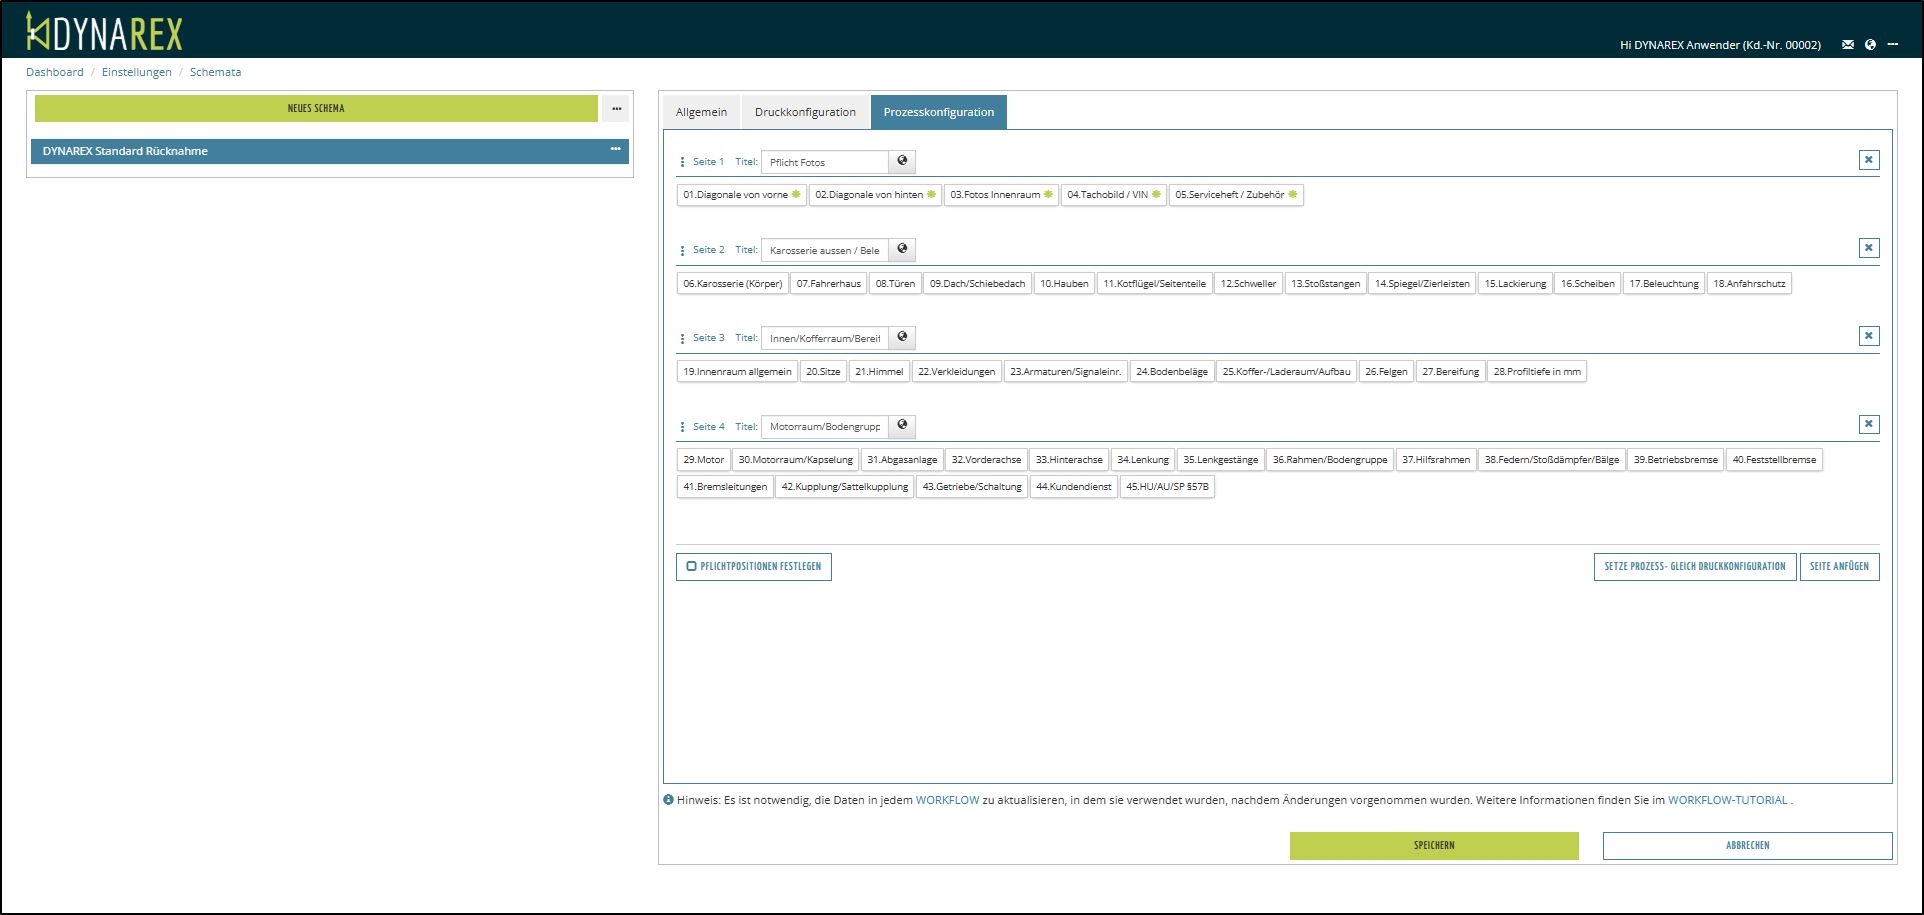Switch to the Druckkonfiguration tab
Viewport: 1924px width, 915px height.
pyautogui.click(x=805, y=112)
